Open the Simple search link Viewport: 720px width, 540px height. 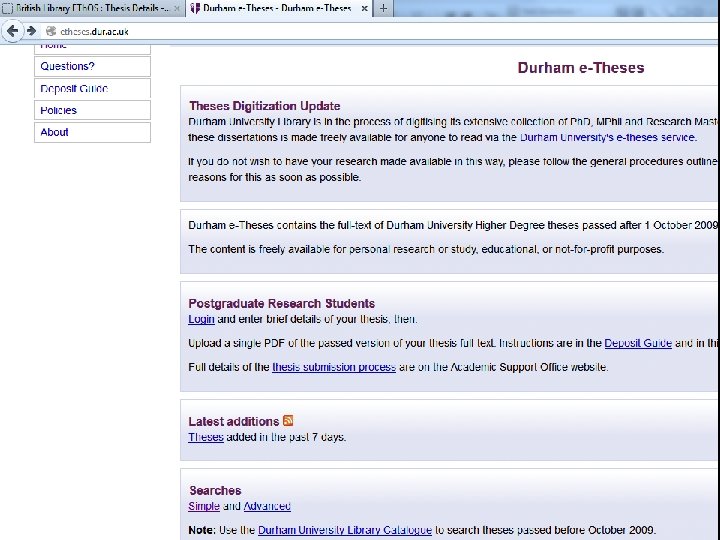(204, 506)
